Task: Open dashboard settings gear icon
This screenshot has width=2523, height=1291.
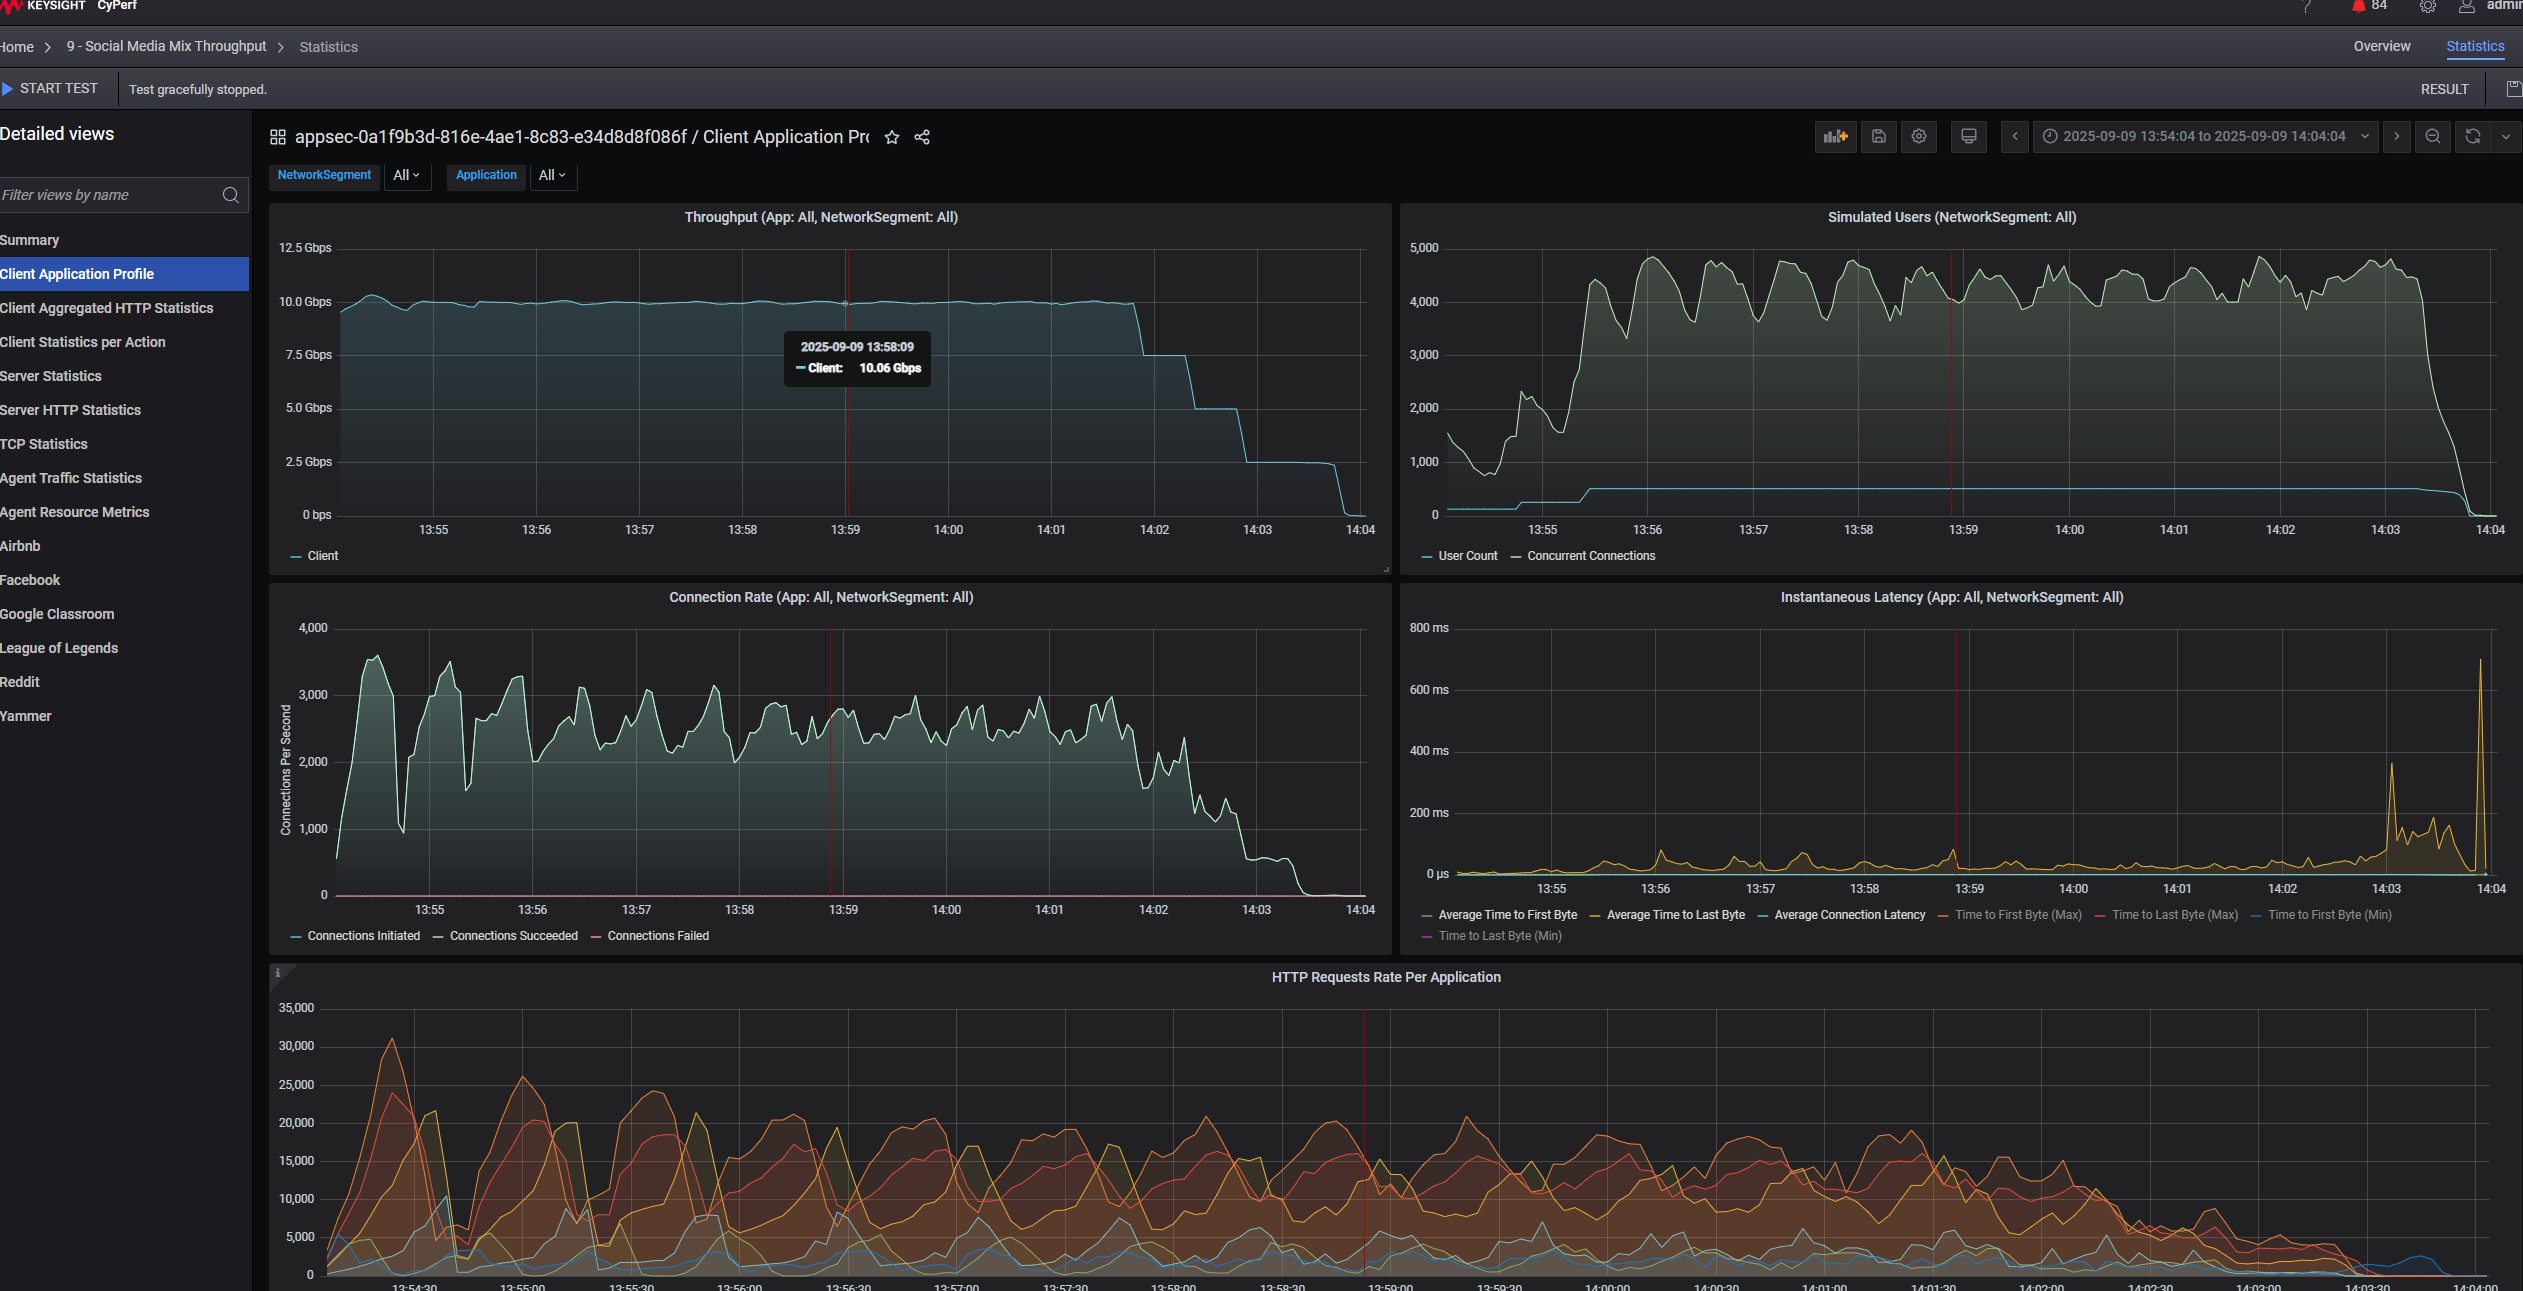Action: click(x=1919, y=137)
